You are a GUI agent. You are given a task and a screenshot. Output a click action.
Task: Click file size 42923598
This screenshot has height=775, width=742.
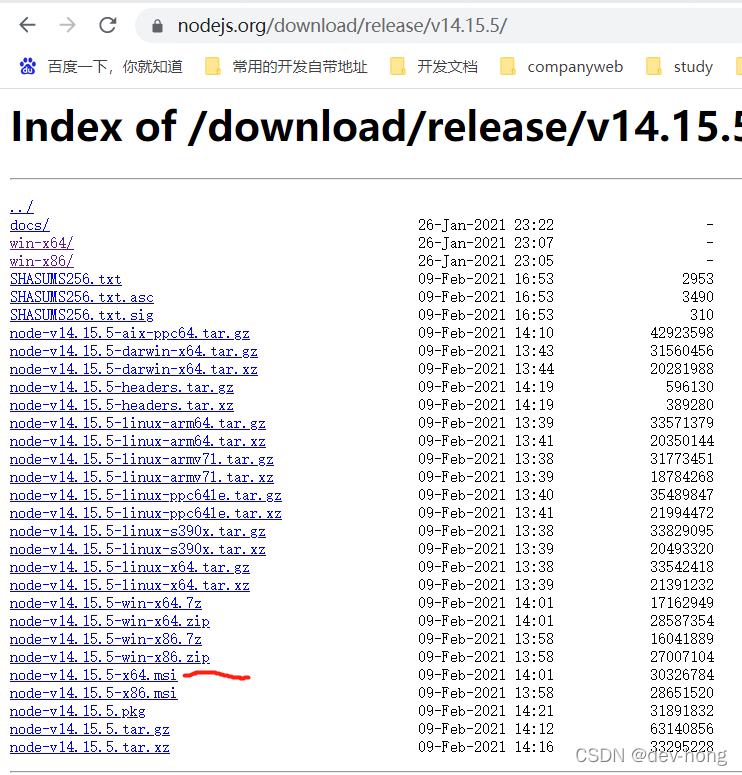coord(682,333)
